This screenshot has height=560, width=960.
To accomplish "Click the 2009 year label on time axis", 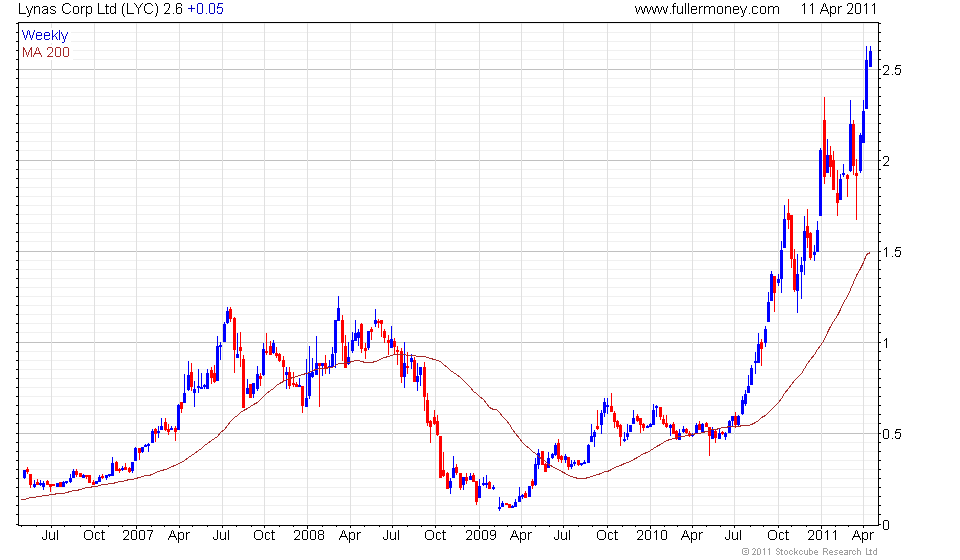I will click(x=481, y=536).
